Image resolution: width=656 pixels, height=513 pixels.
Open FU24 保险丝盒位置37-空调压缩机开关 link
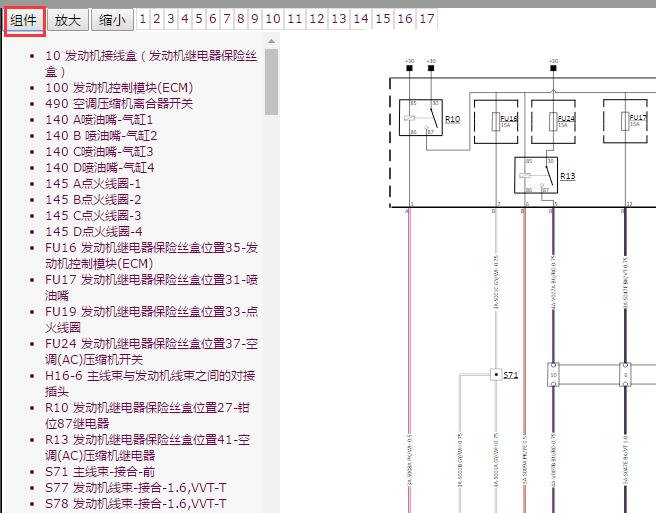pyautogui.click(x=151, y=351)
